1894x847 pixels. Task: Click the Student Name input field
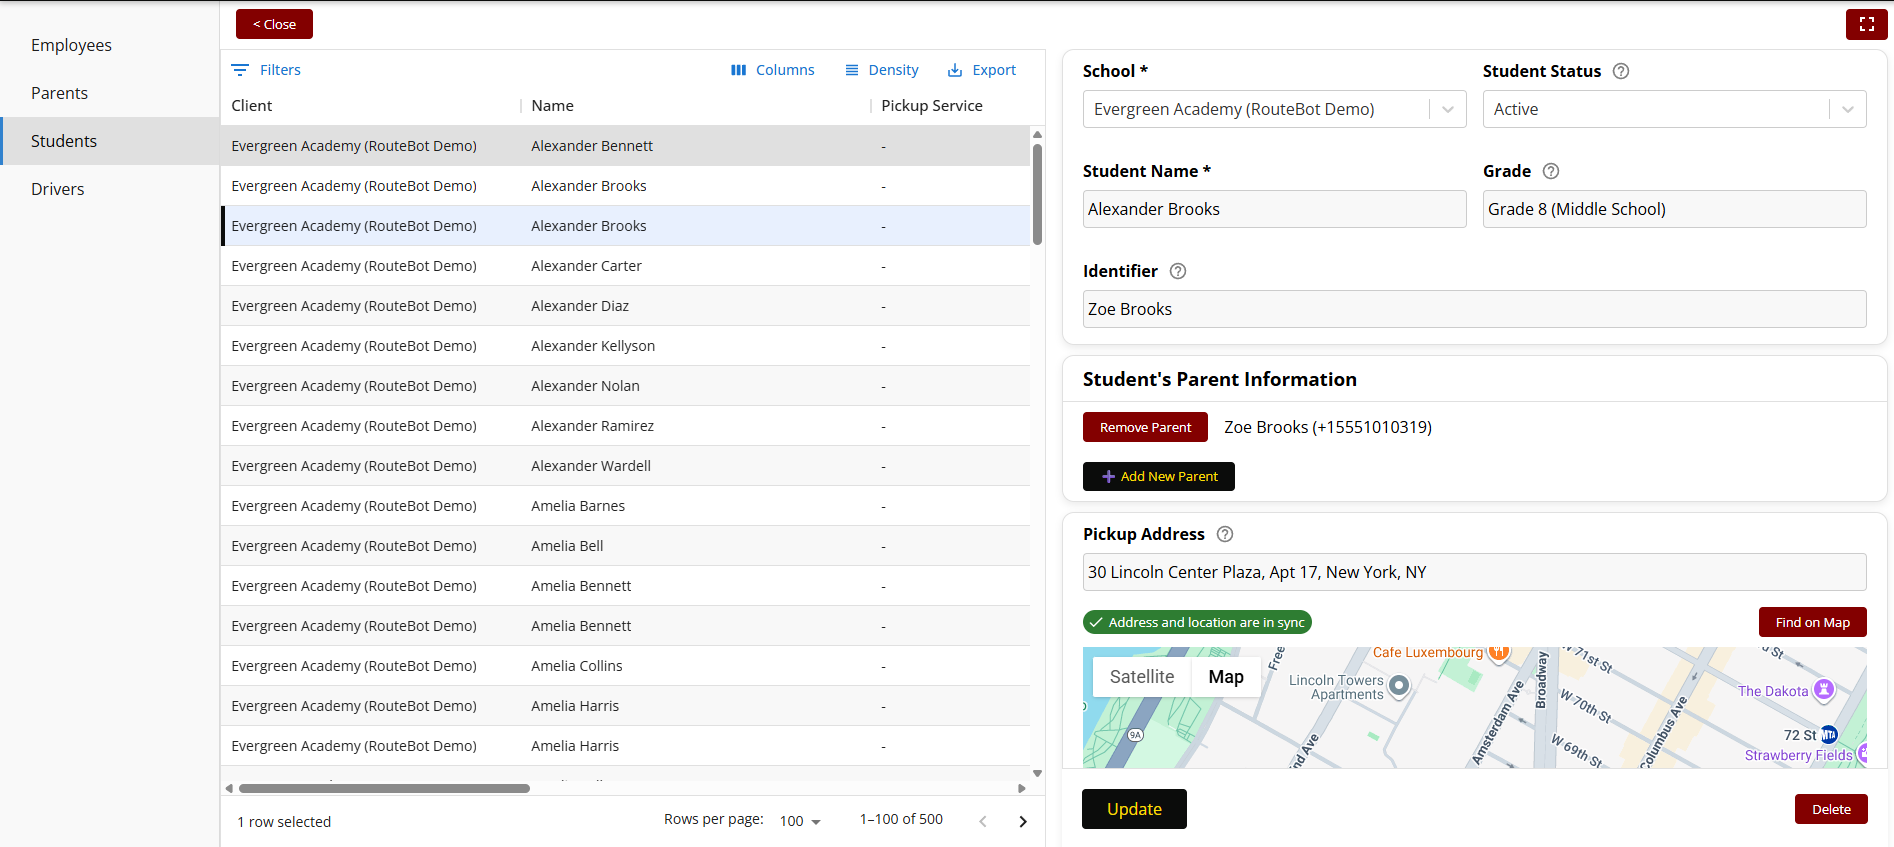1274,209
